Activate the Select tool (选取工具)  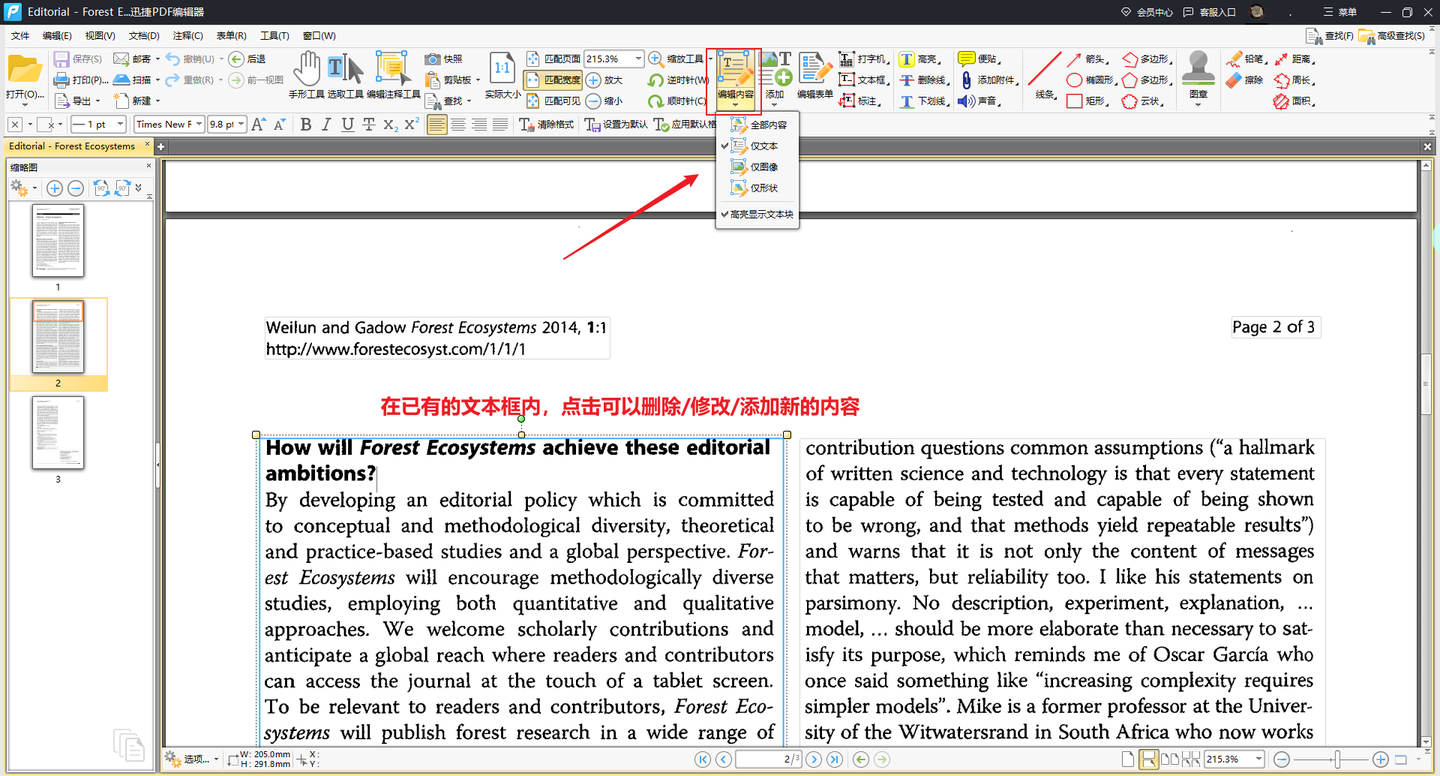coord(345,76)
